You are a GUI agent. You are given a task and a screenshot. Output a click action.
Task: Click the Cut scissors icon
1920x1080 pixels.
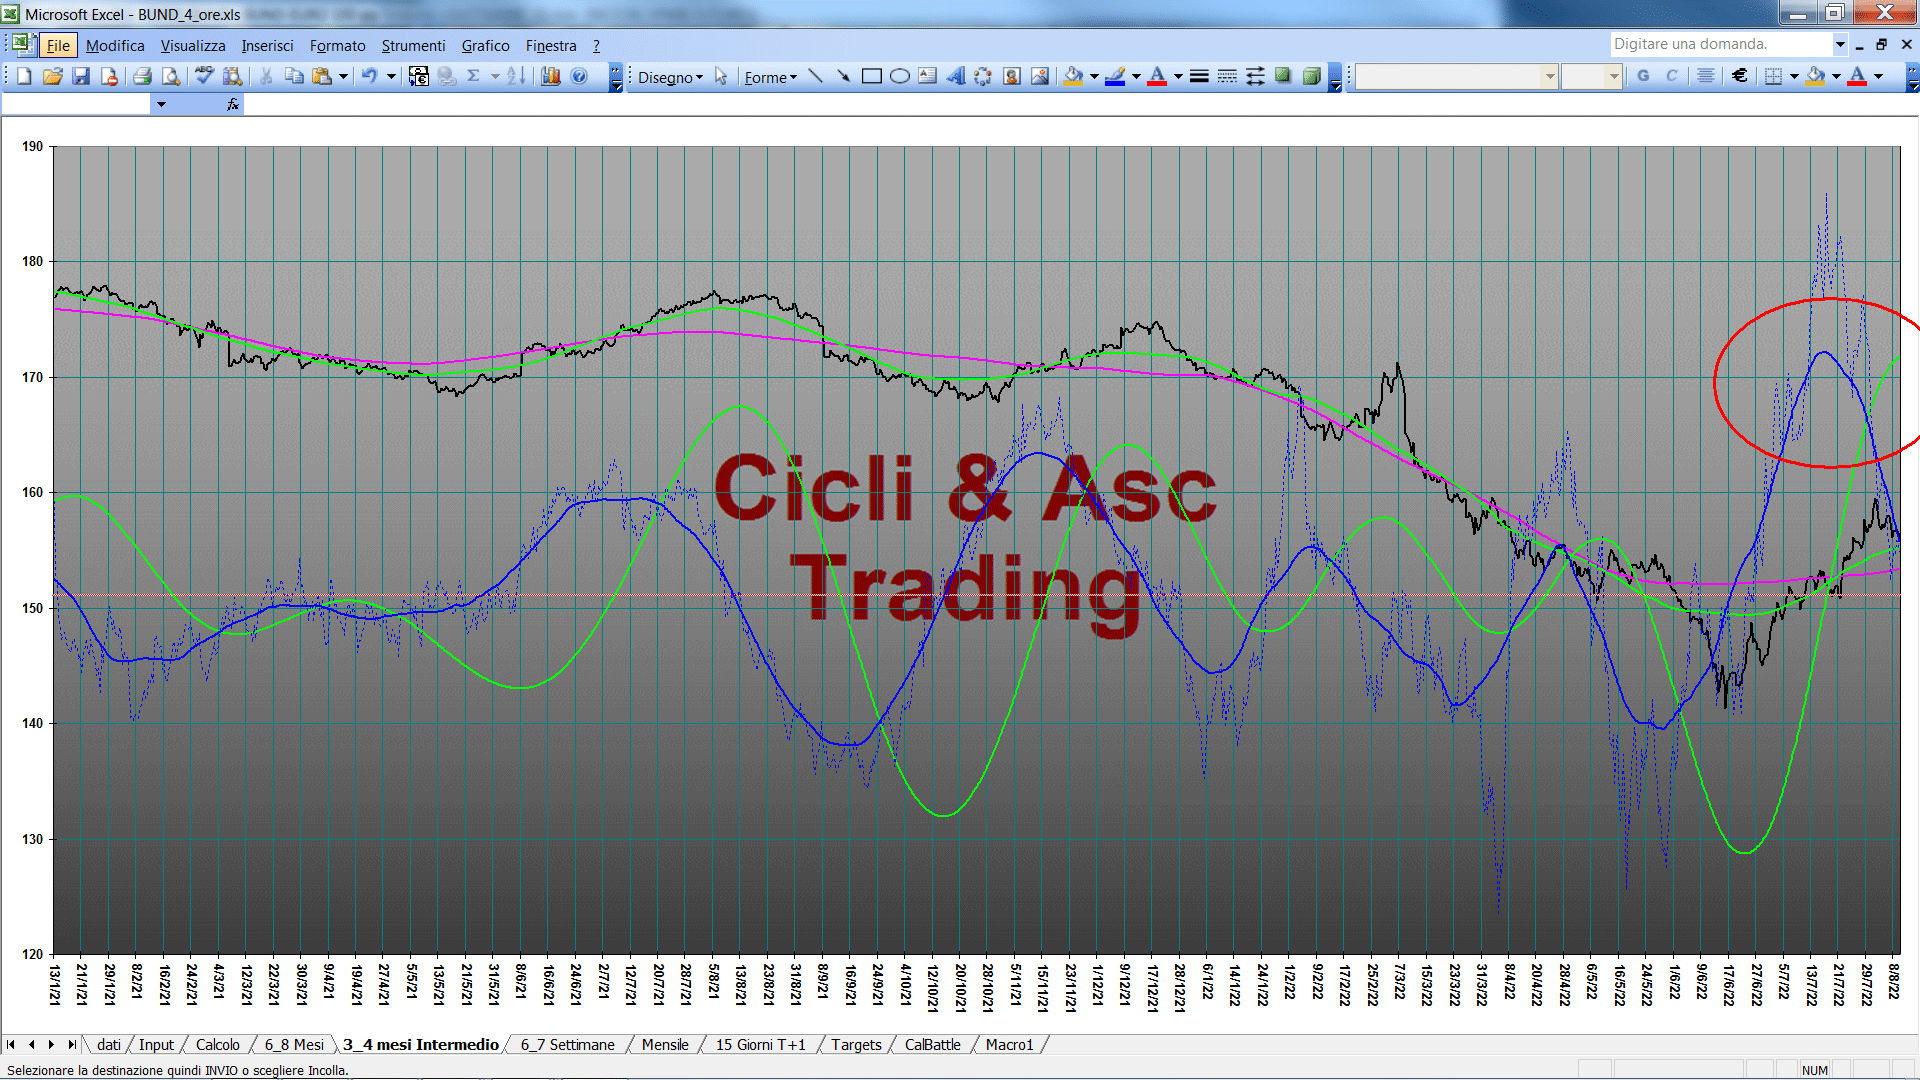click(x=266, y=76)
